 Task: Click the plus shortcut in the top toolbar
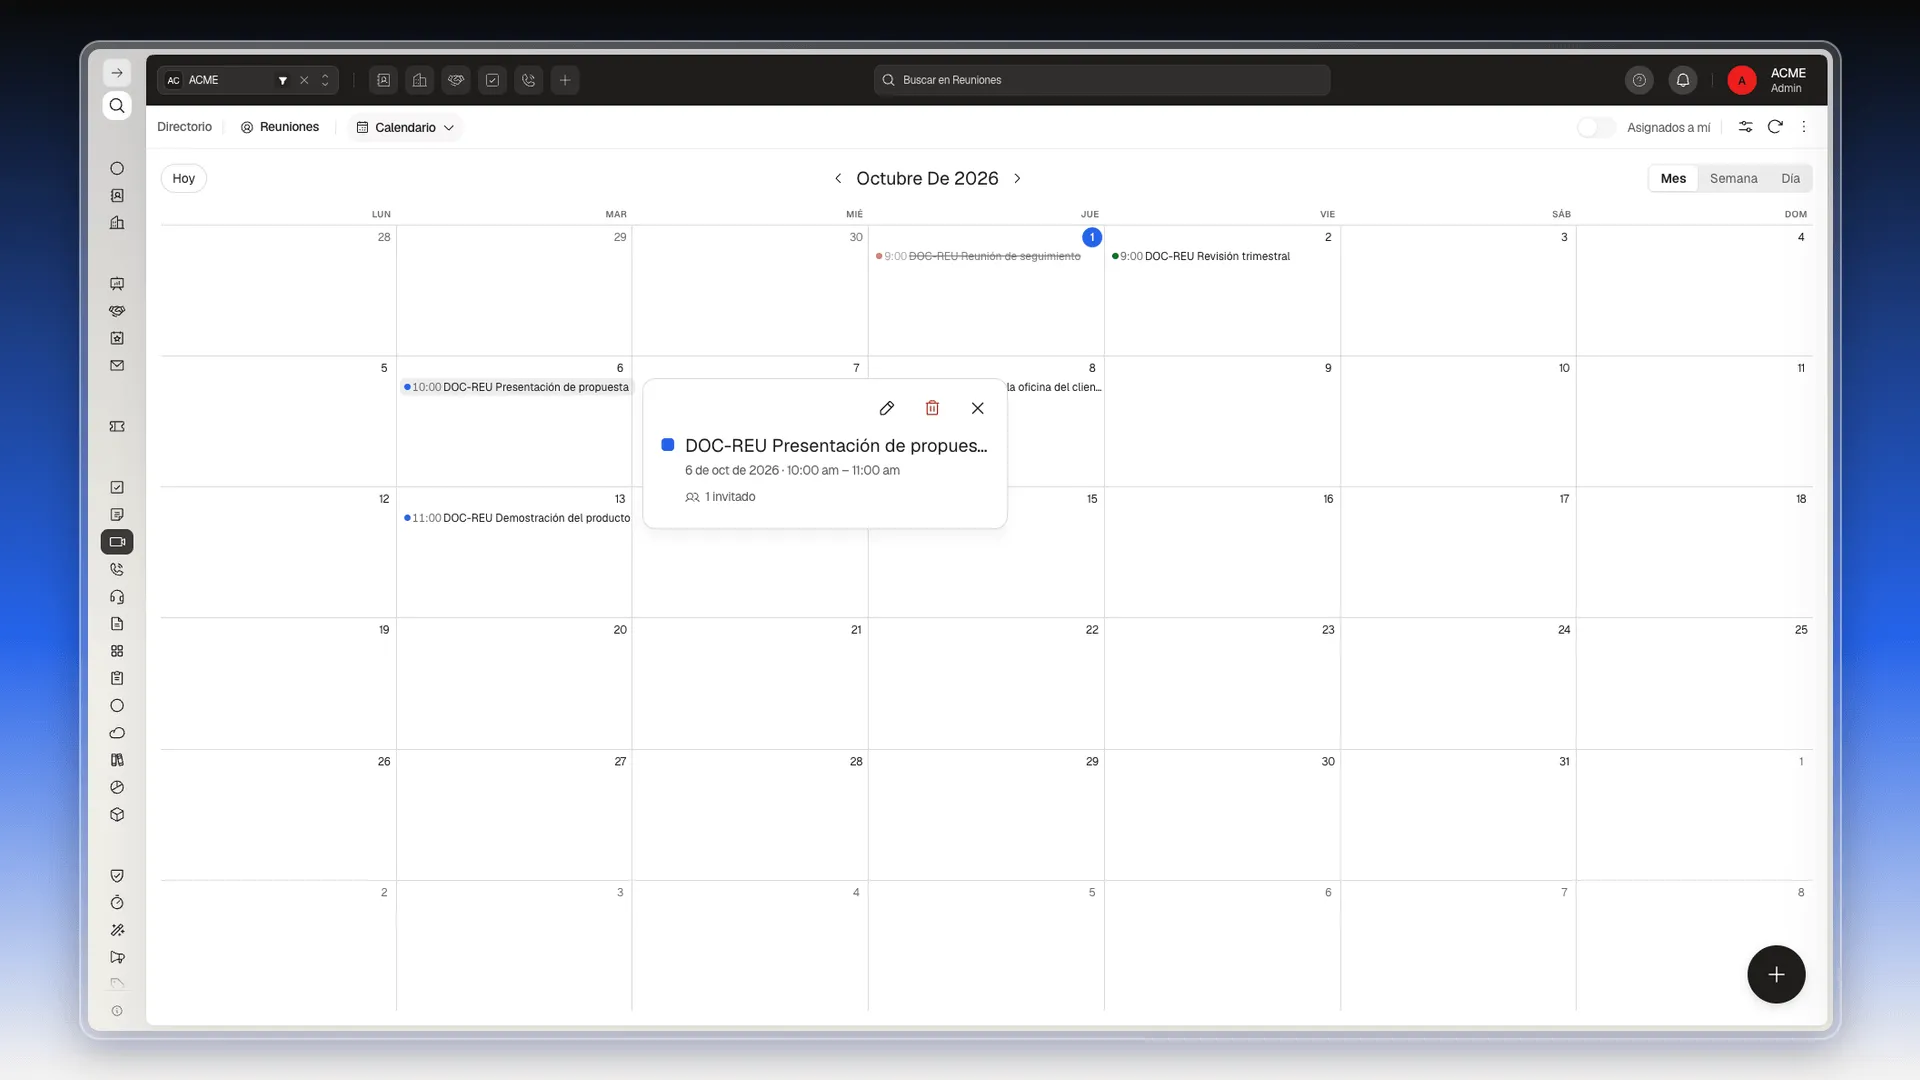tap(565, 80)
